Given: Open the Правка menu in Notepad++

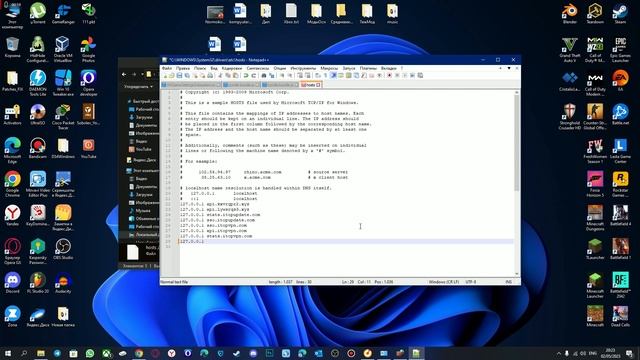Looking at the screenshot, I should 182,68.
